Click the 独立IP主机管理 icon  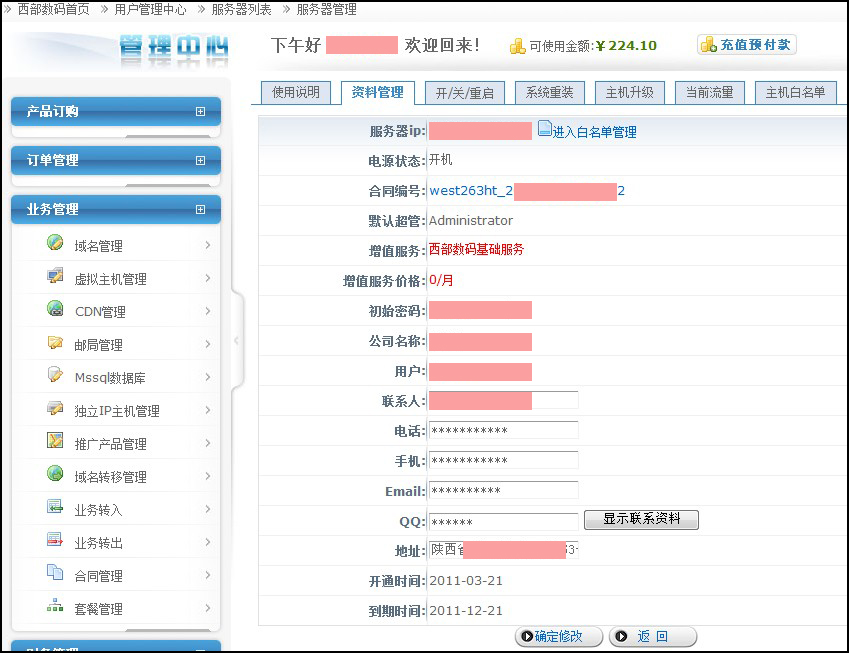(x=55, y=409)
